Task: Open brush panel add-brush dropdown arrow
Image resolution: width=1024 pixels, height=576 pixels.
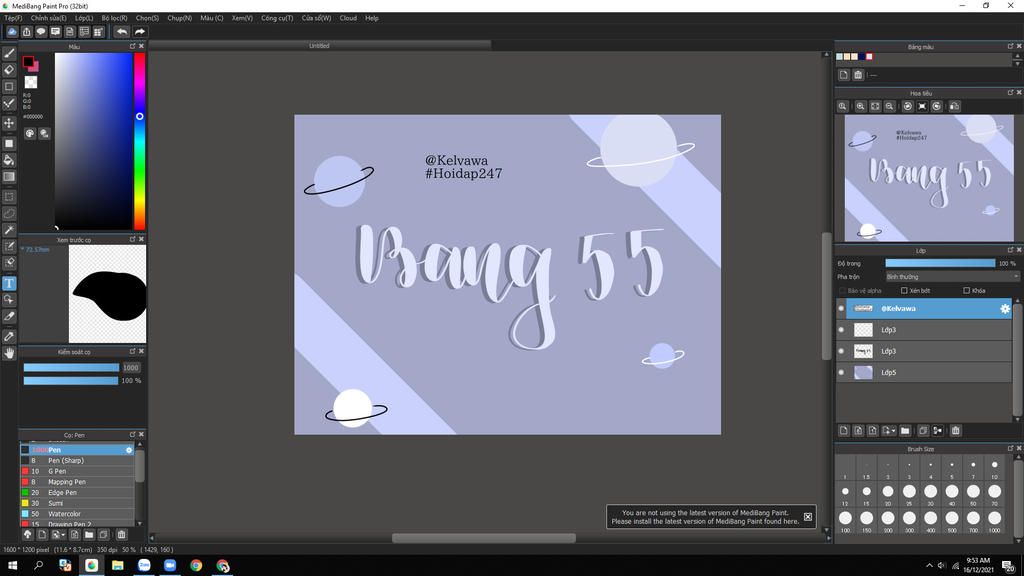Action: click(x=63, y=535)
